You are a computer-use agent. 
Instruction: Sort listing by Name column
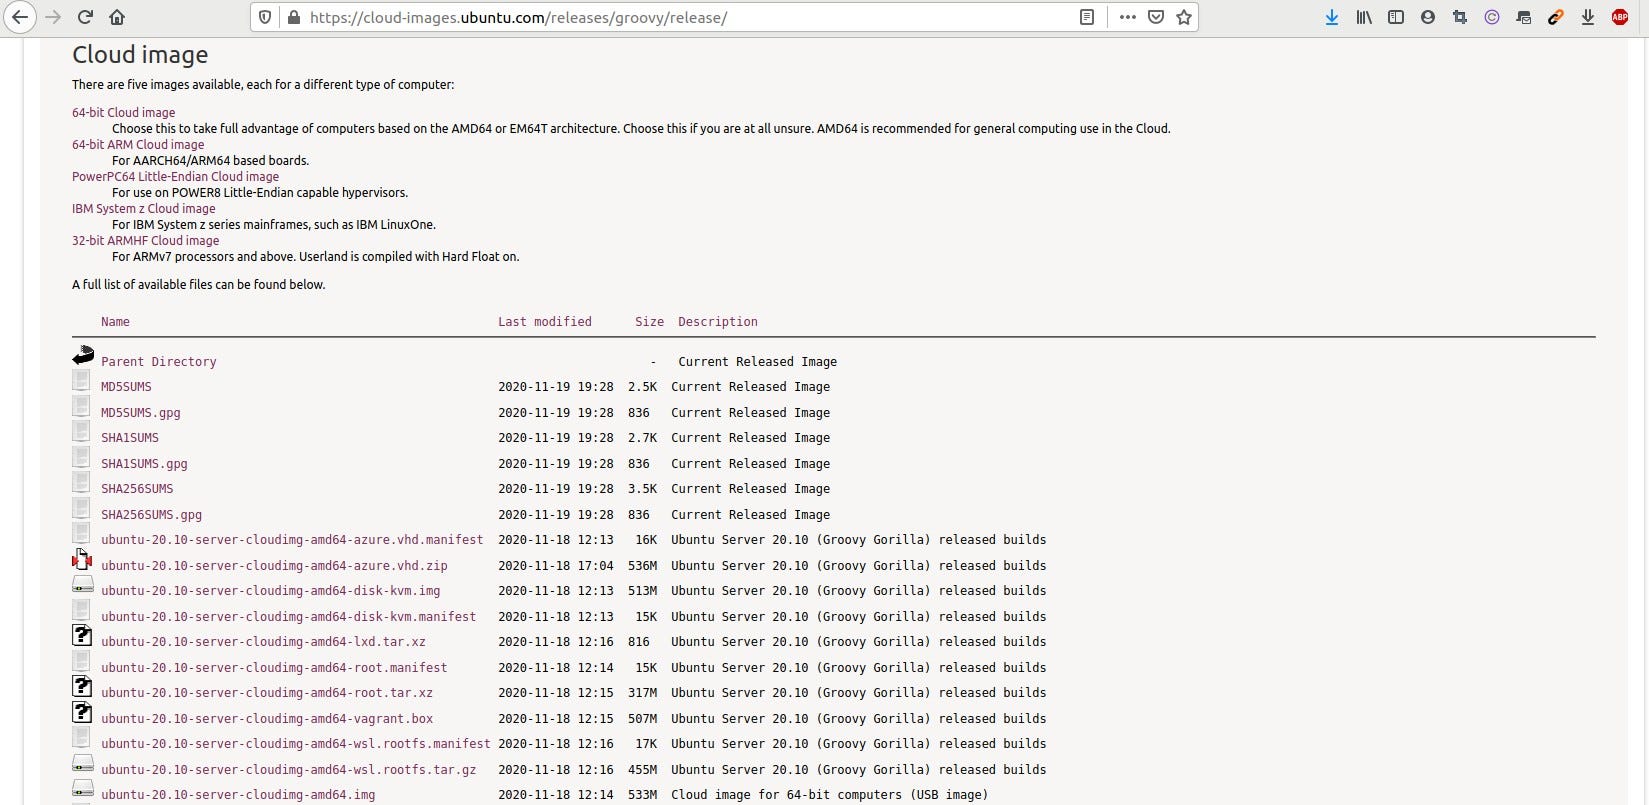(115, 322)
